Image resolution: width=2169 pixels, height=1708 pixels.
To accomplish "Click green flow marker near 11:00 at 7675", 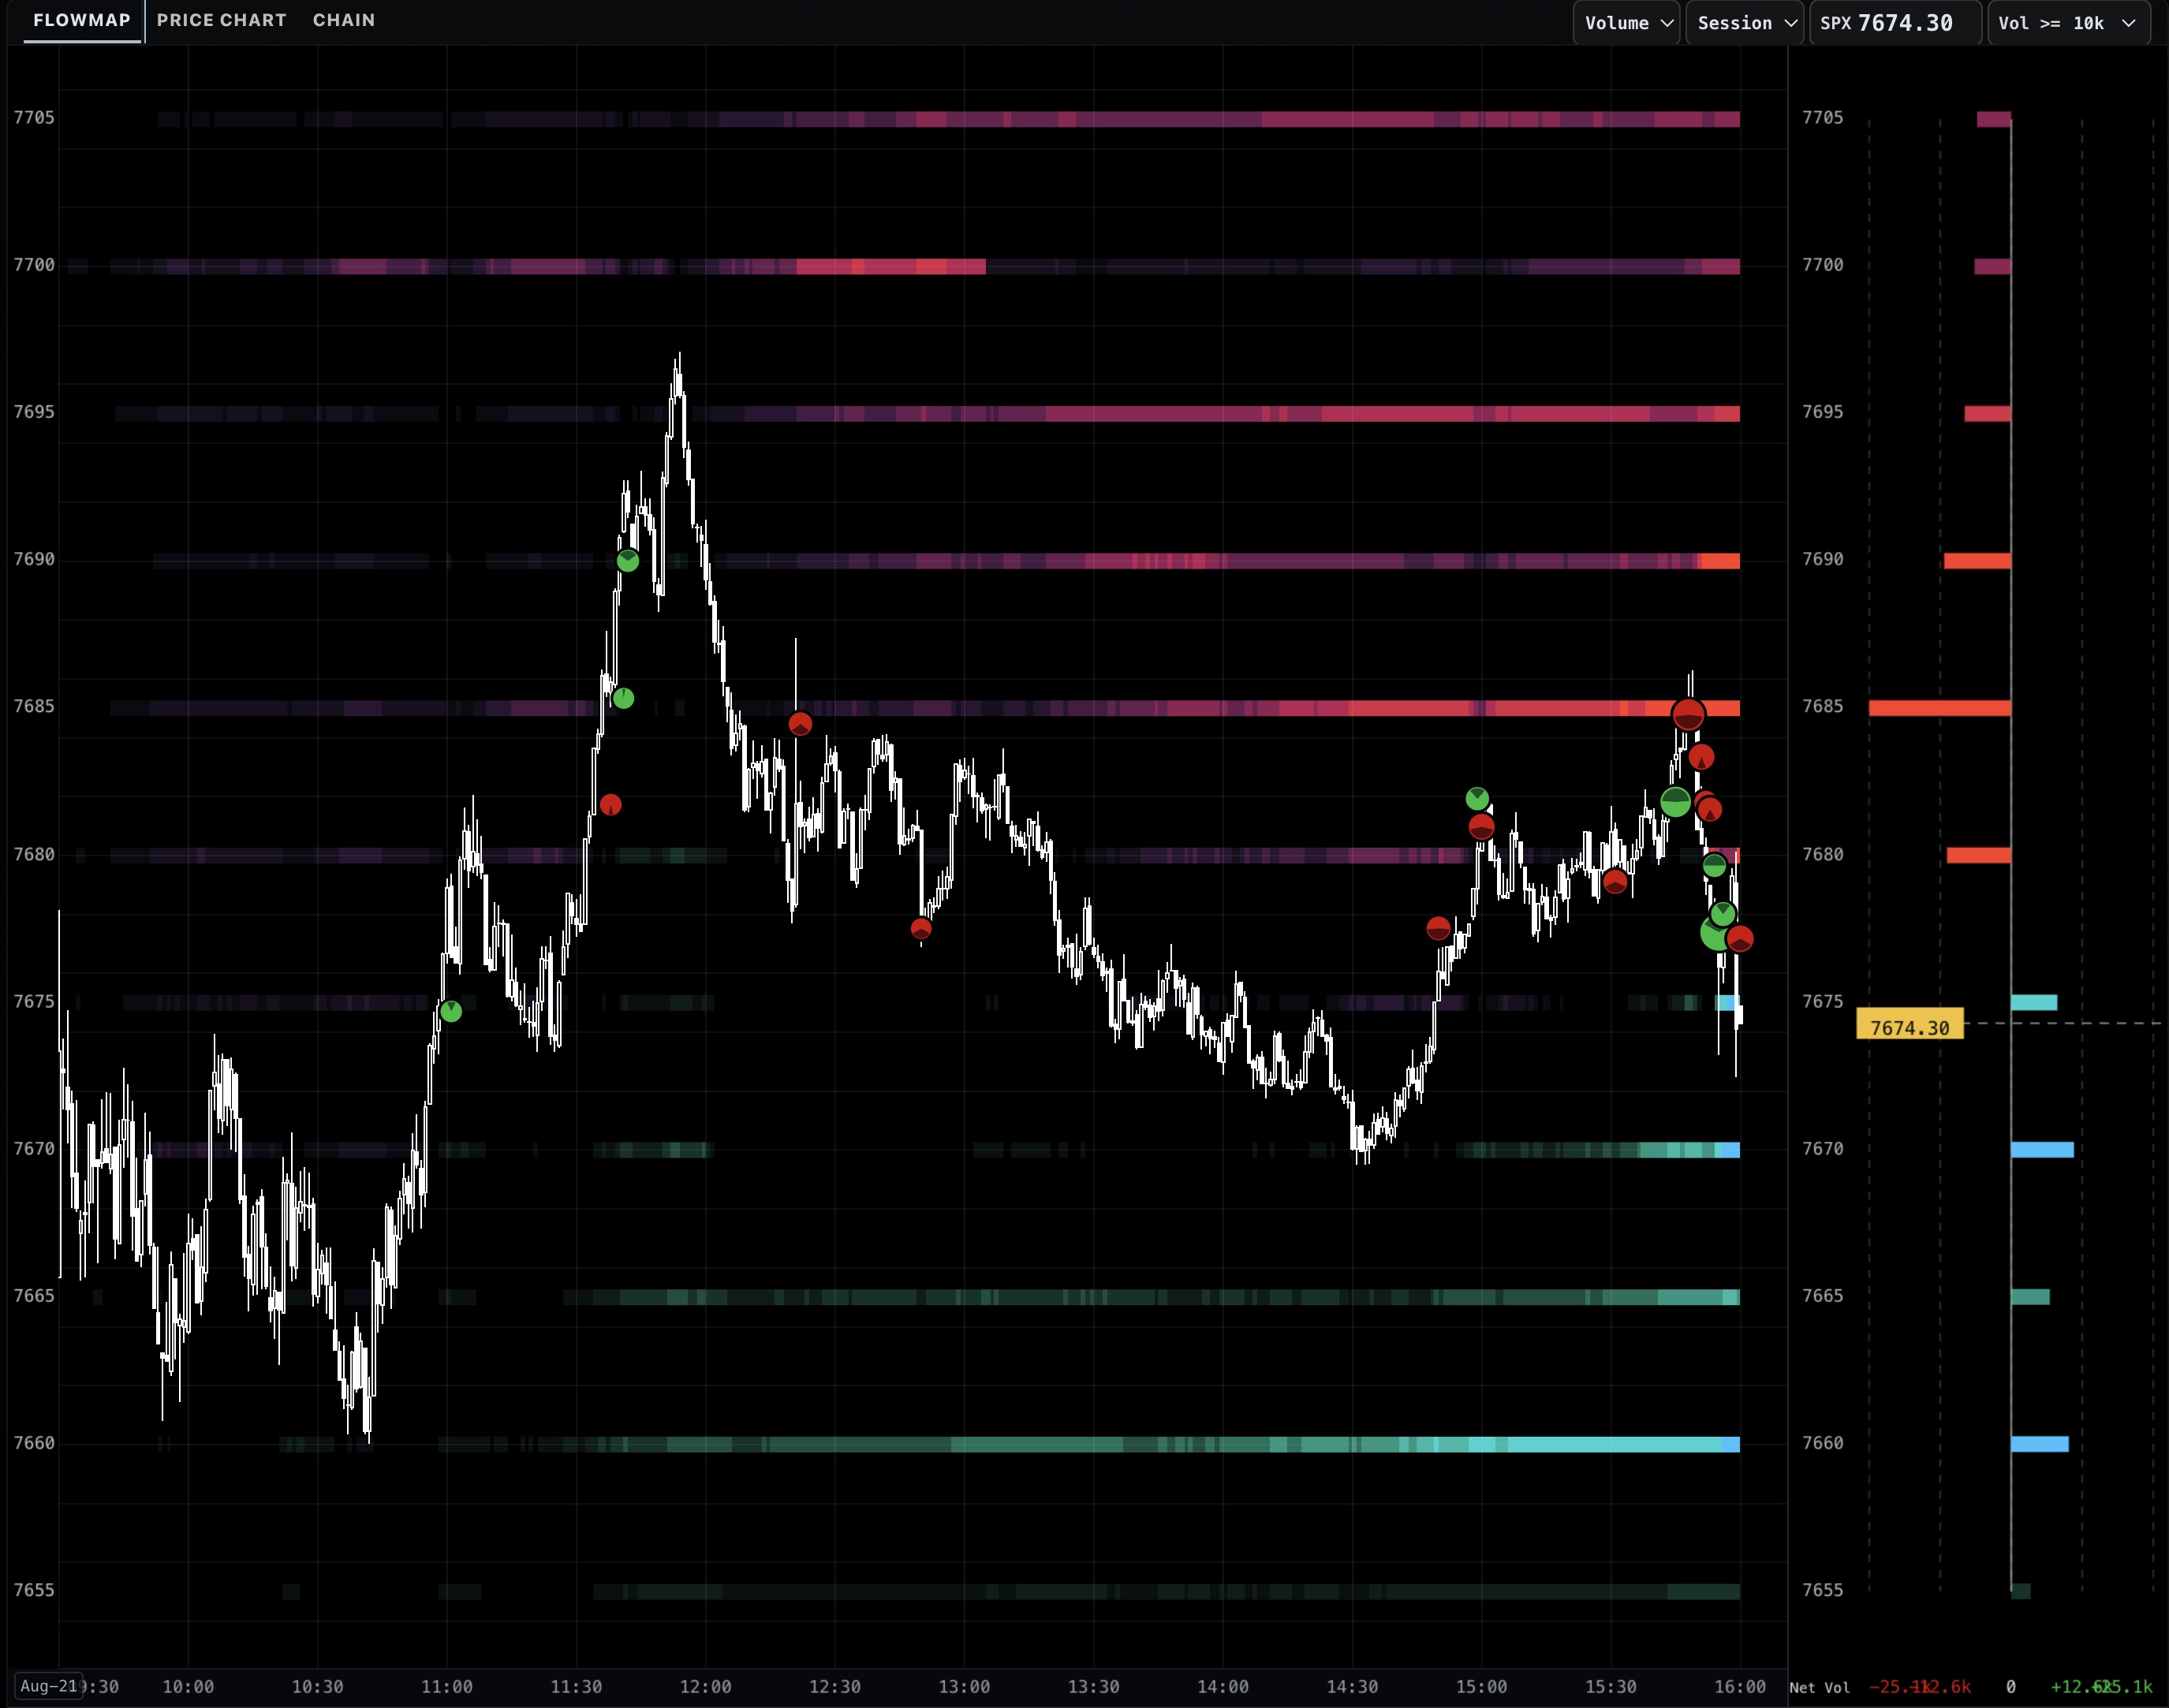I will click(451, 1011).
